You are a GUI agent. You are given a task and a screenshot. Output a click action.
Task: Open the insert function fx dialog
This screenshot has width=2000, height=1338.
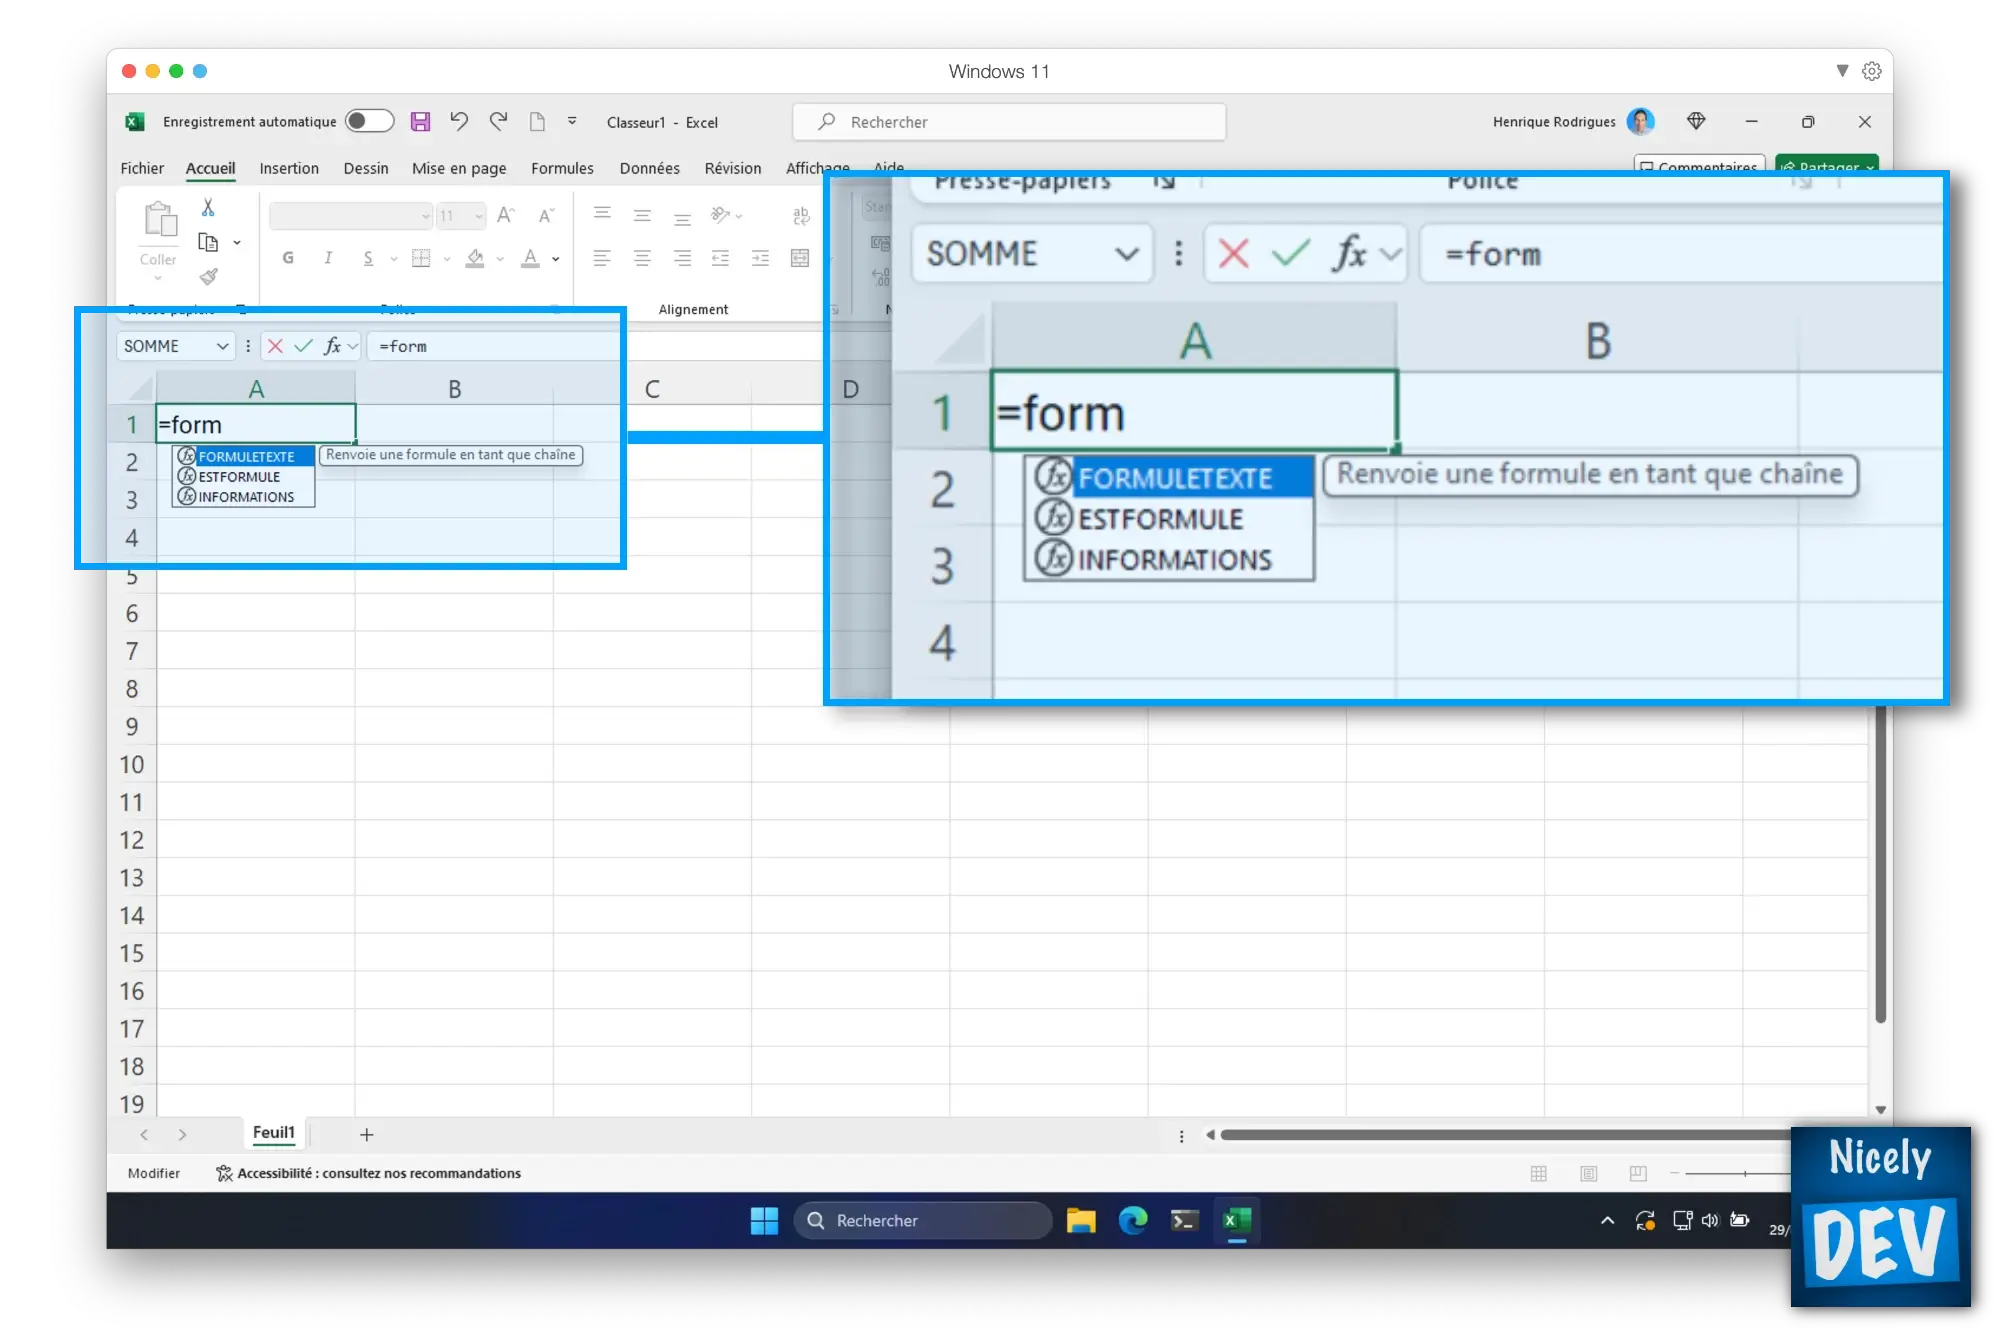point(333,346)
